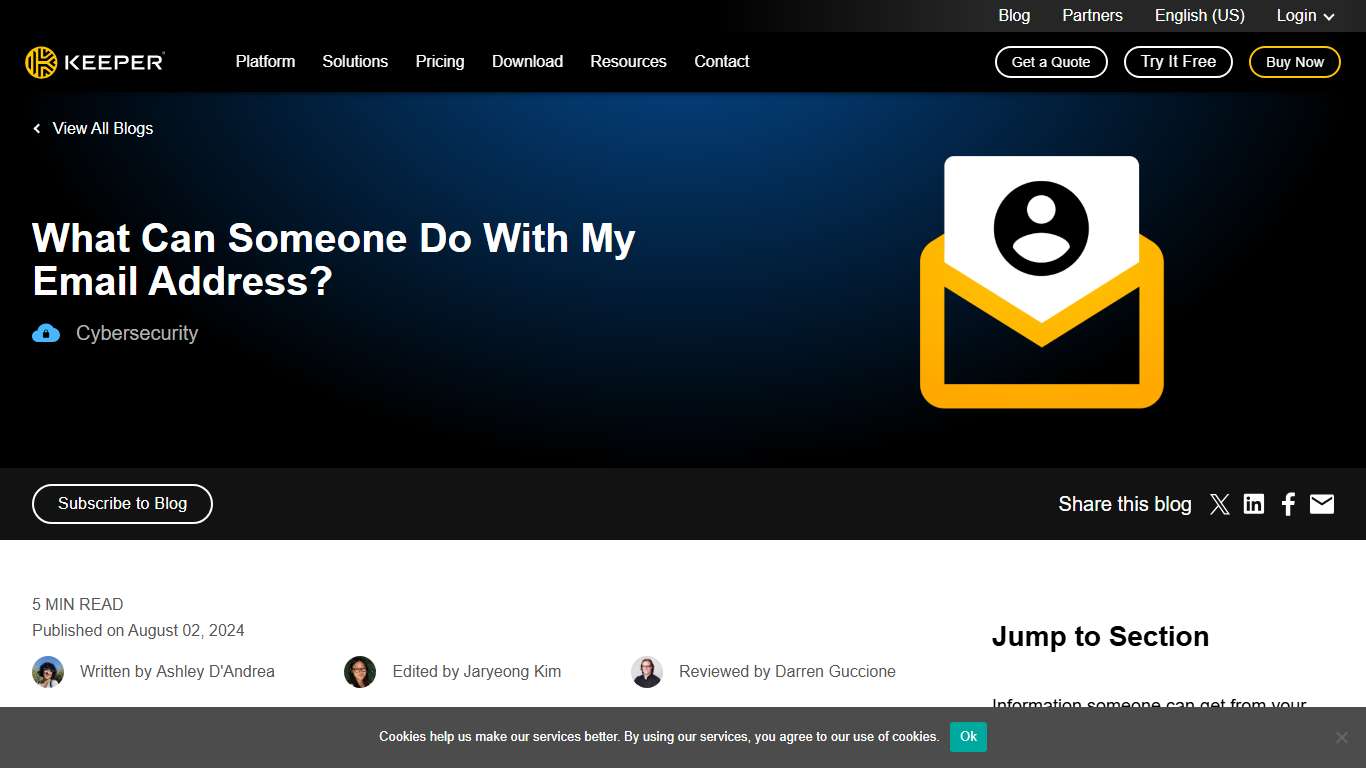
Task: Subscribe to Blog button
Action: (x=122, y=504)
